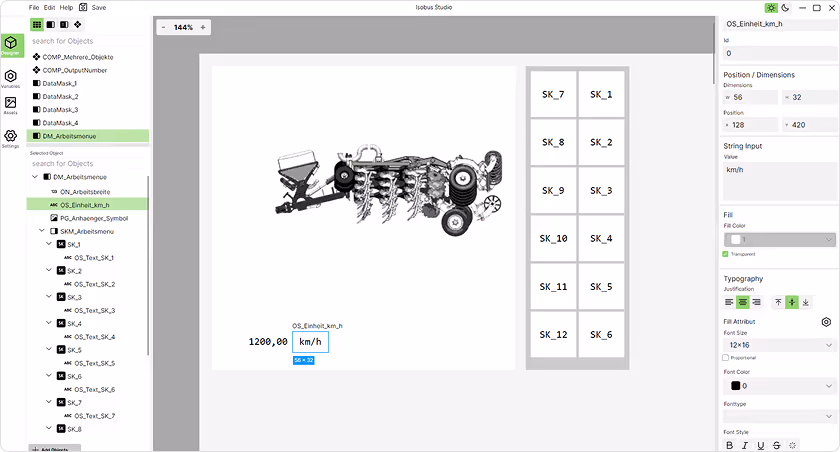Switch to light theme sun icon
Viewport: 840px width, 452px height.
771,8
